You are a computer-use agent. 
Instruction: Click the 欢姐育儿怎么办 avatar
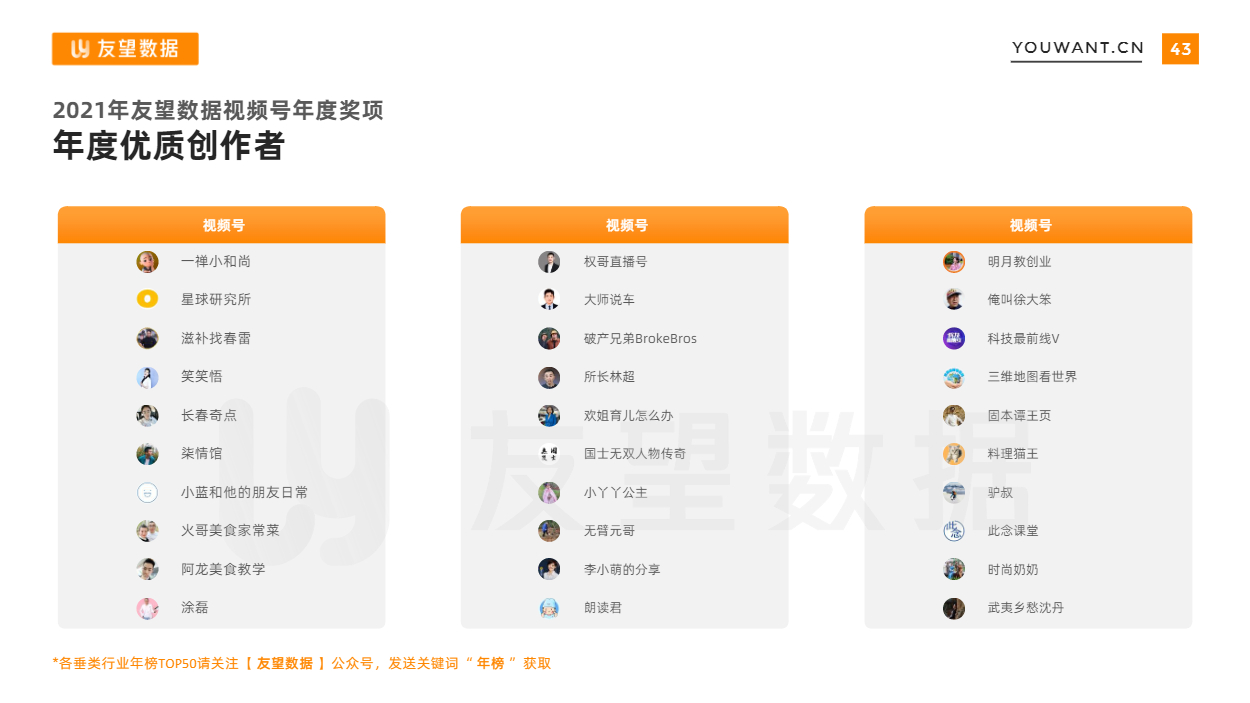coord(549,415)
